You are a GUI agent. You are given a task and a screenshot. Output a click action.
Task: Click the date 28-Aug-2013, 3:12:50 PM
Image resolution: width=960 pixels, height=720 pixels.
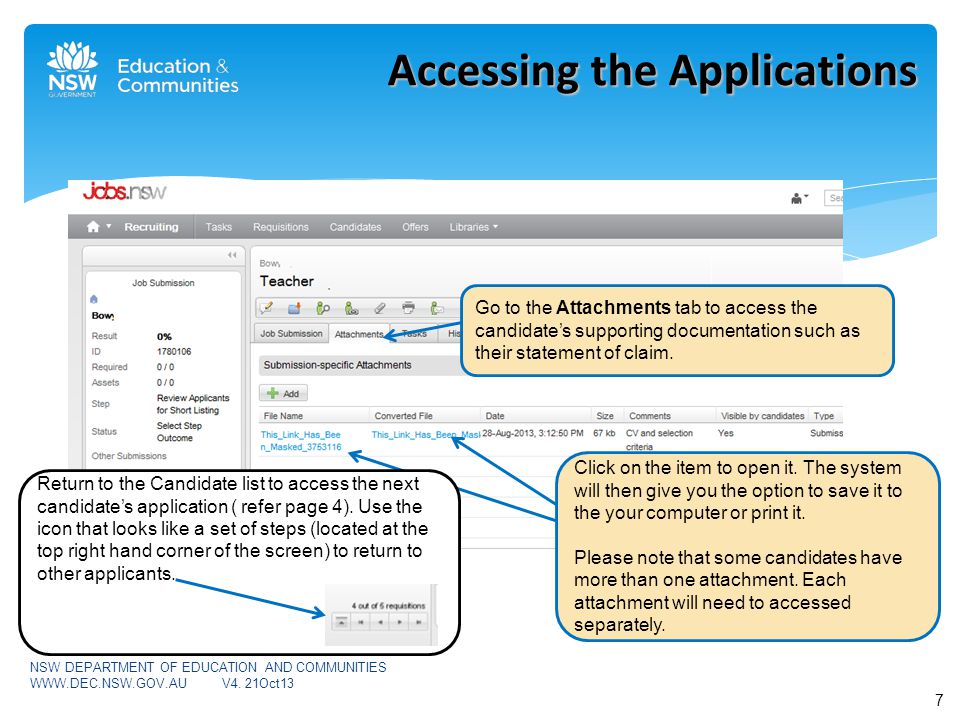tap(533, 433)
